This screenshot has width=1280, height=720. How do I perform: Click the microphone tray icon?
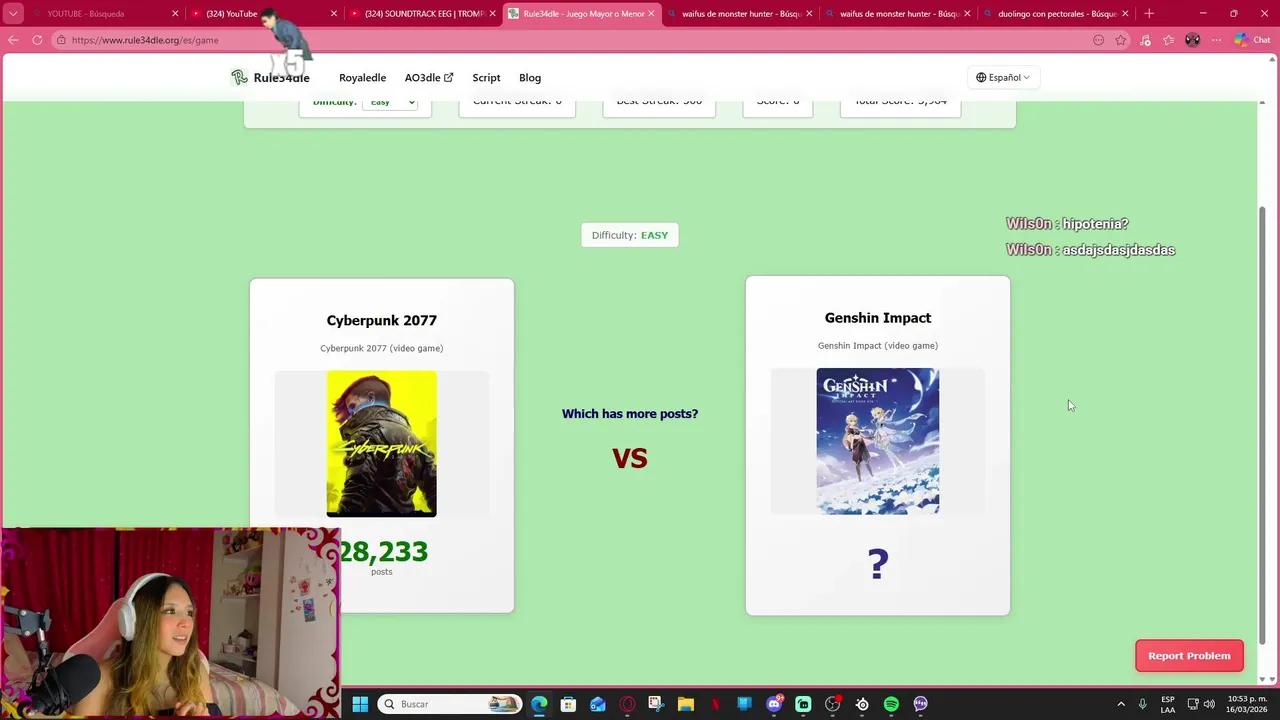(x=1143, y=704)
